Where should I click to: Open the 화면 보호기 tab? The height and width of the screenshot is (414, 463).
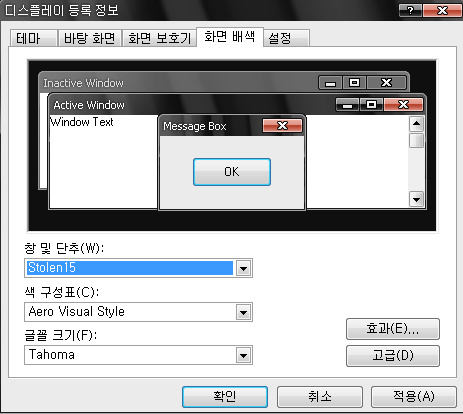[x=159, y=38]
